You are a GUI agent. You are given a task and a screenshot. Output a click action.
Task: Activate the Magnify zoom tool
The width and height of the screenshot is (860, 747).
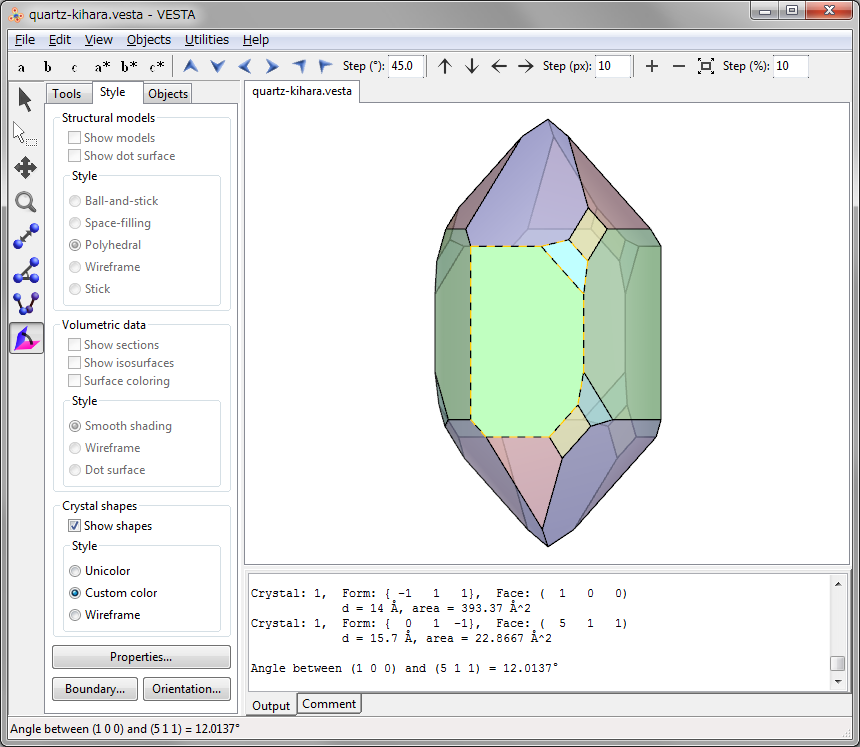tap(26, 201)
